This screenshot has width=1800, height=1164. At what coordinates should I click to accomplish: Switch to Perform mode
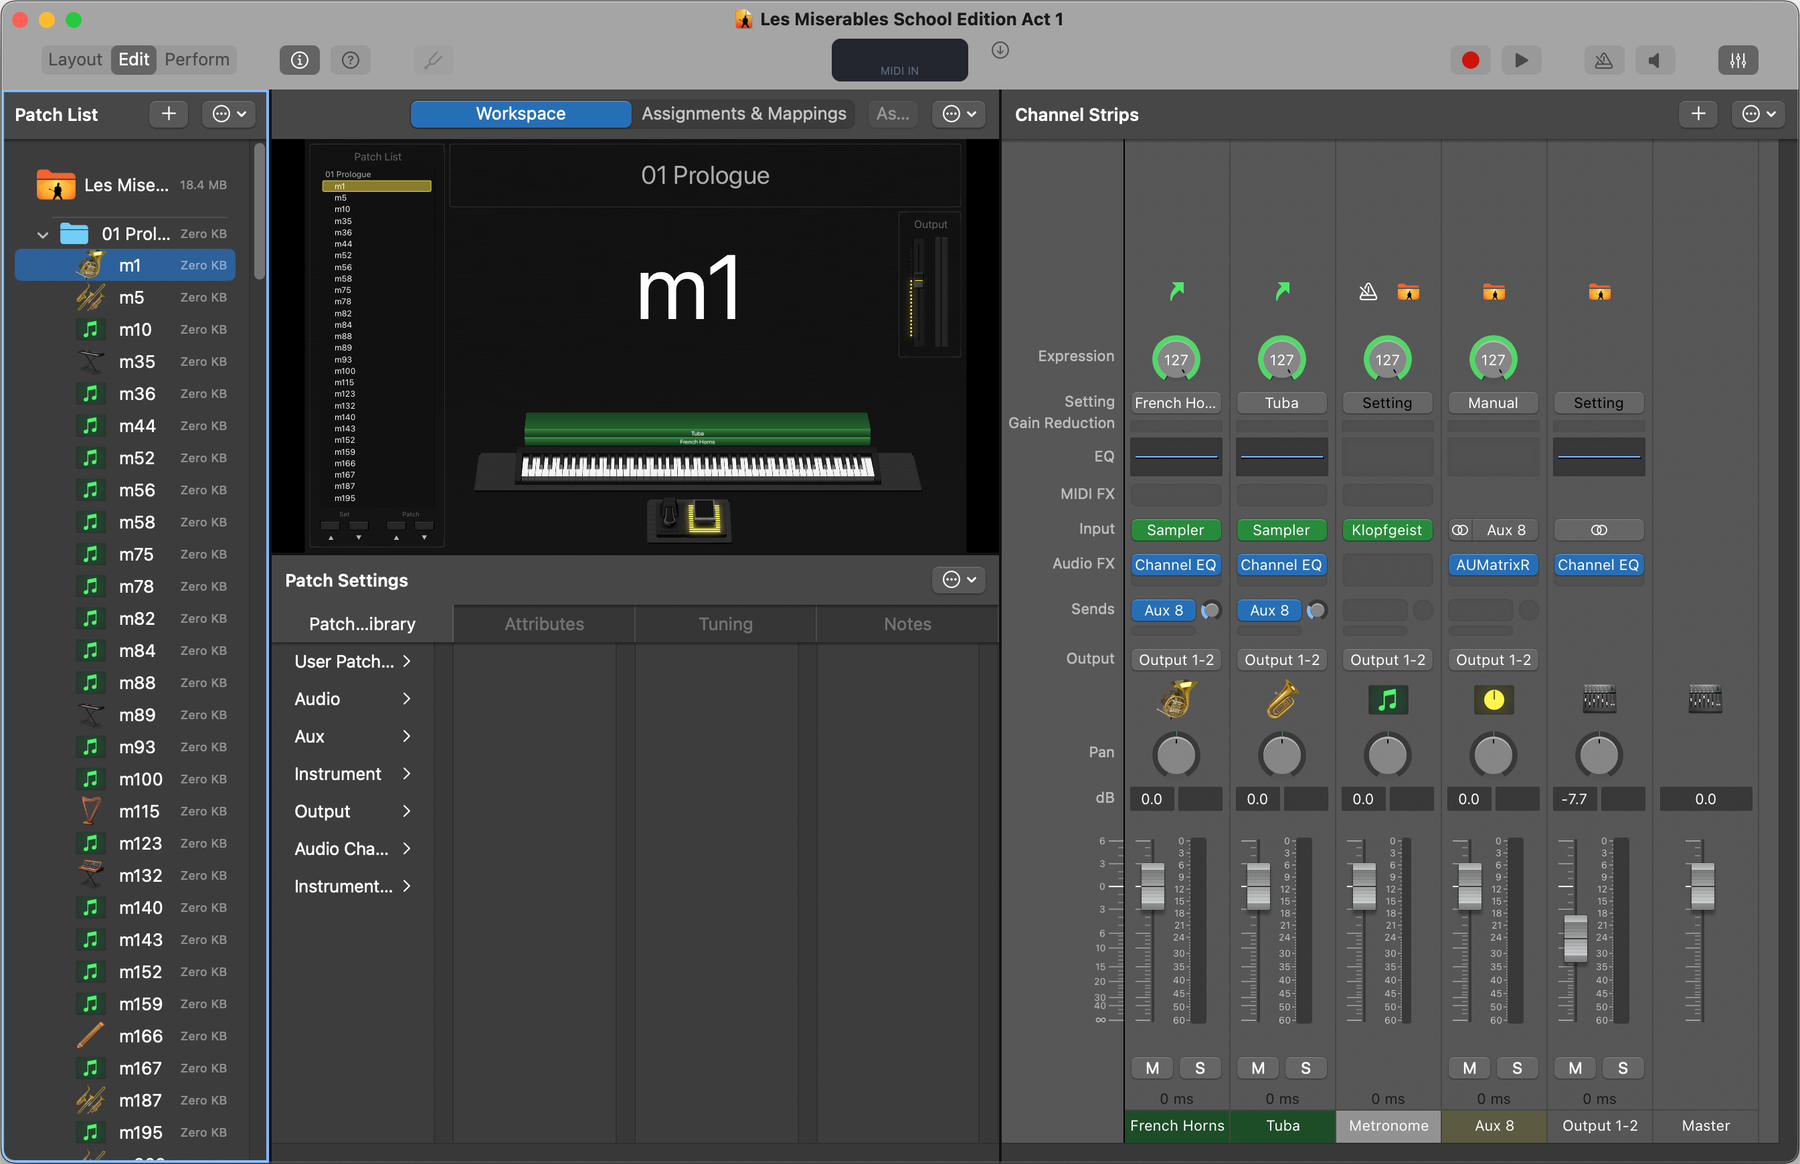pyautogui.click(x=197, y=60)
